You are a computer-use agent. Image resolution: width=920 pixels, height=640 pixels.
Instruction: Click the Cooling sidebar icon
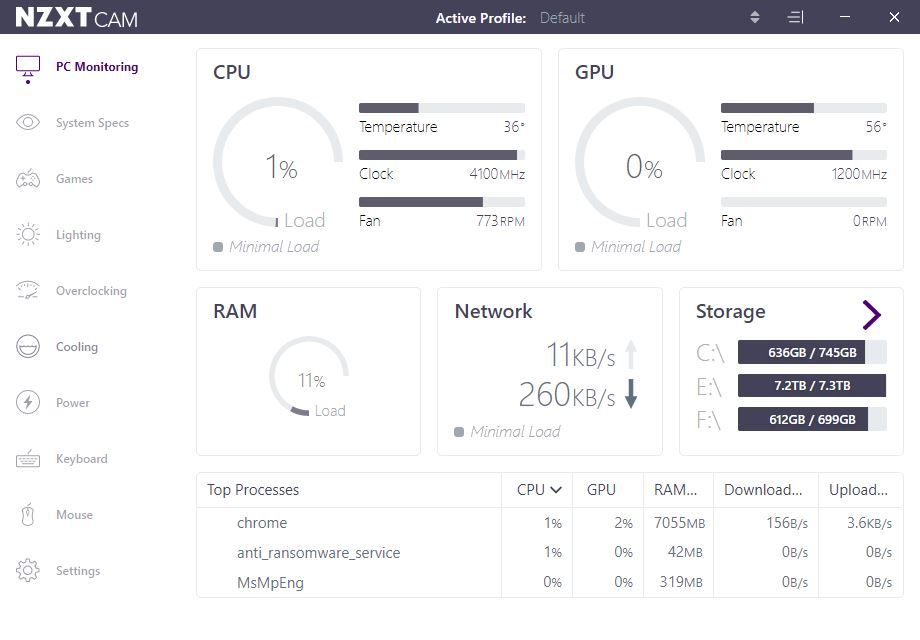(28, 347)
